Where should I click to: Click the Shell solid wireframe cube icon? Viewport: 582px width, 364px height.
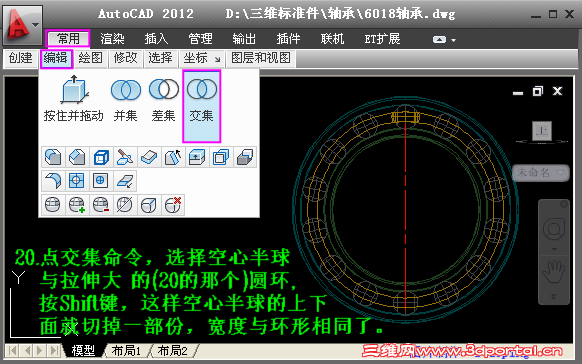click(101, 157)
